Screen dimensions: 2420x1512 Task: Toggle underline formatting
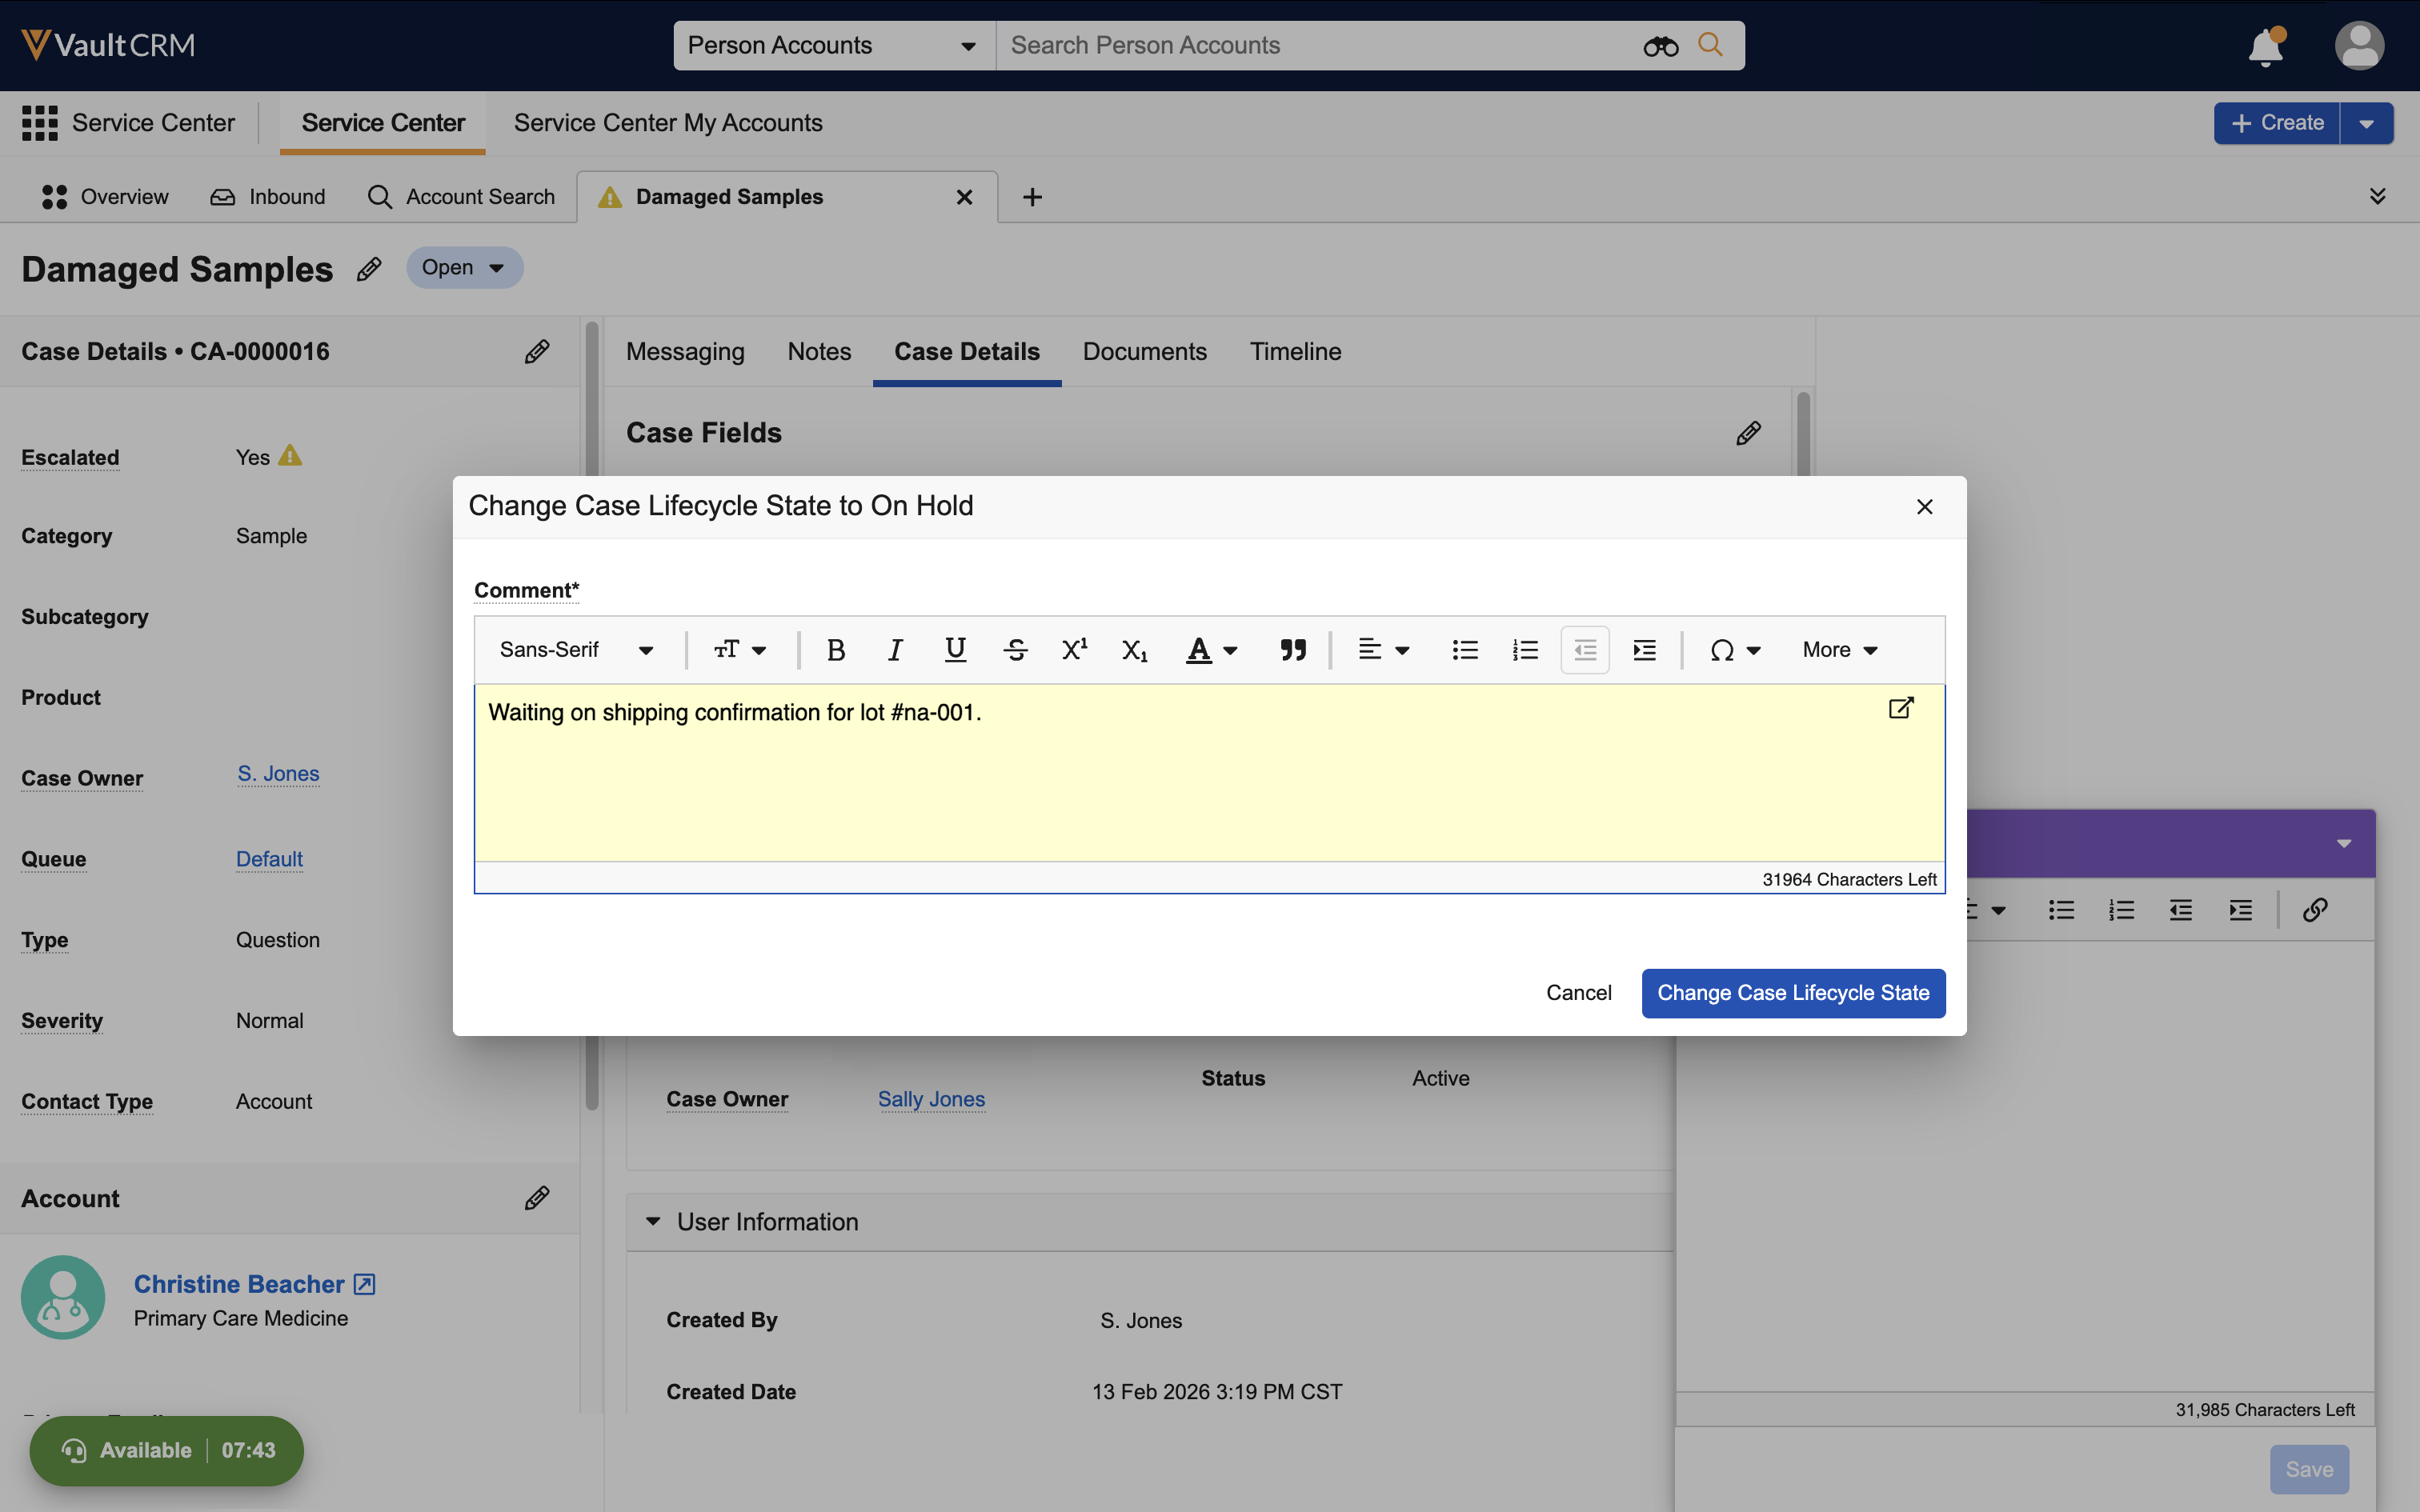pyautogui.click(x=955, y=650)
